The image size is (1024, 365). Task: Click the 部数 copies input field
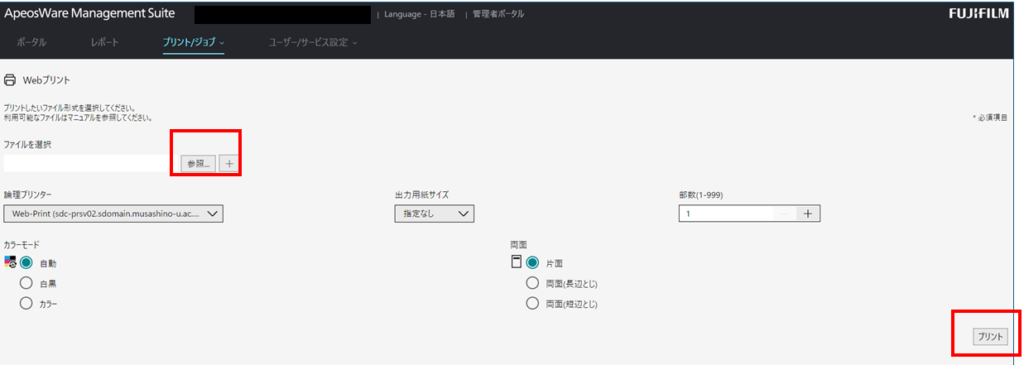[x=726, y=214]
